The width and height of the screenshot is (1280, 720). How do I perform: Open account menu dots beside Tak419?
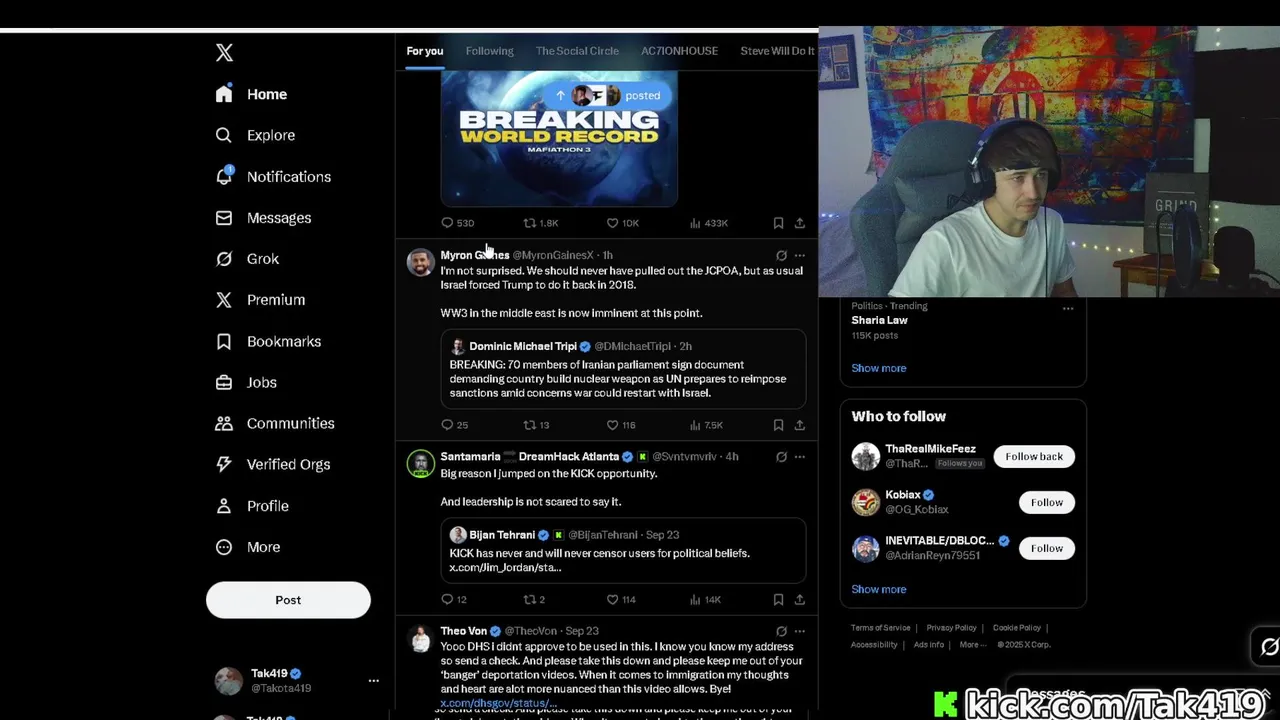point(373,681)
